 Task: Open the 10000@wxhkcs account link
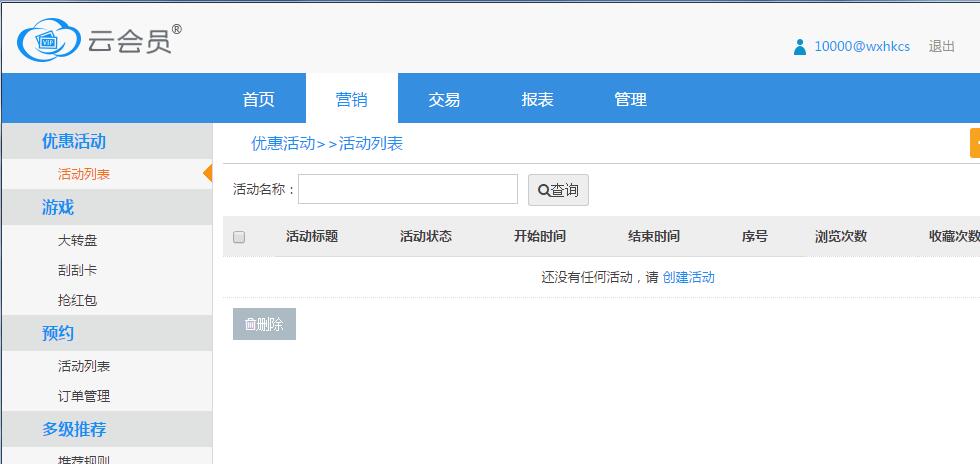tap(862, 47)
